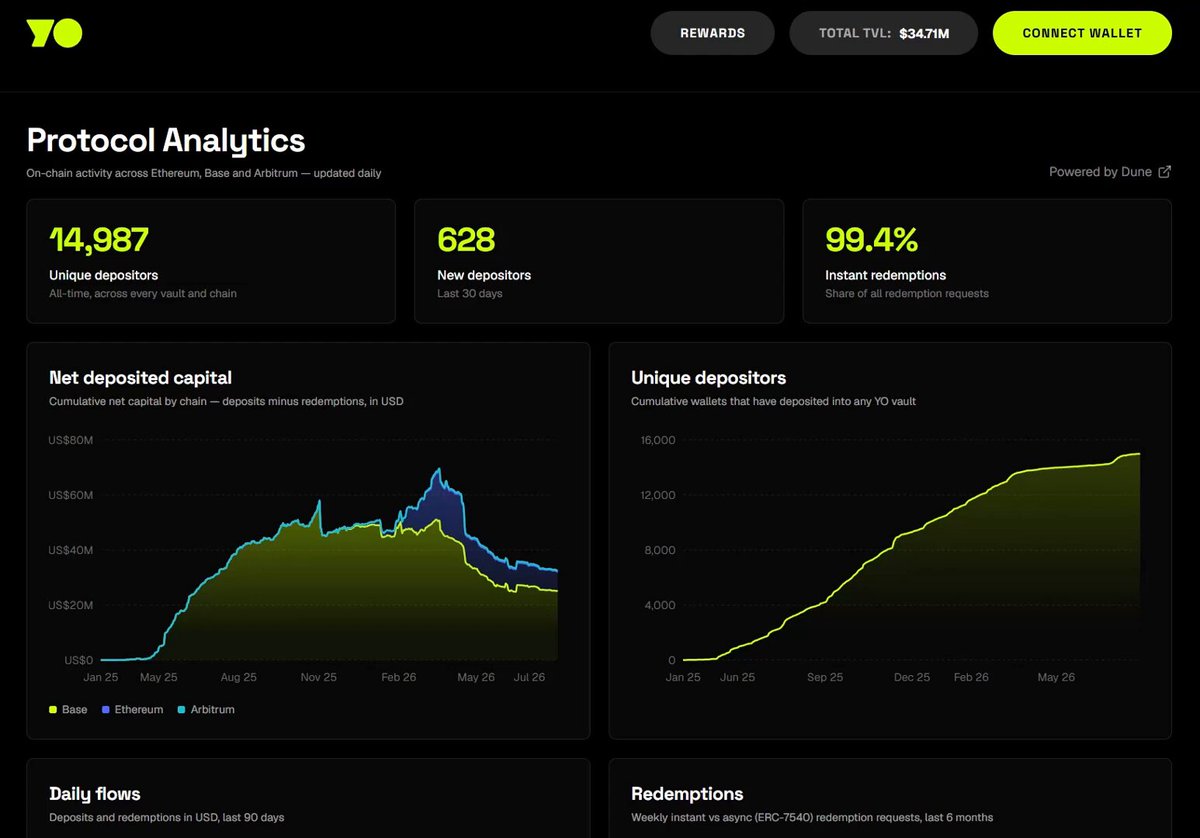This screenshot has width=1200, height=838.
Task: Click the CONNECT WALLET button
Action: point(1082,33)
